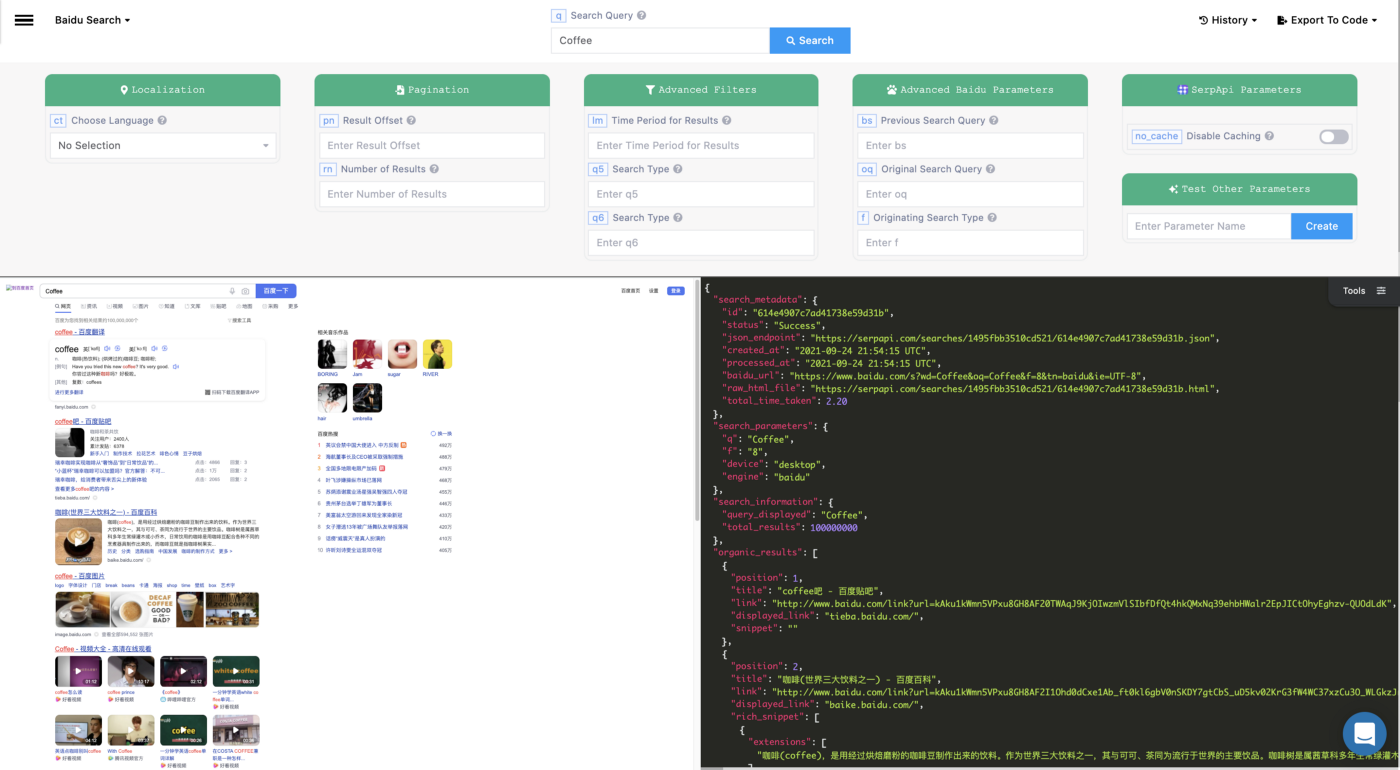Open the Export To Code dropdown
This screenshot has width=1400, height=770.
click(x=1327, y=20)
